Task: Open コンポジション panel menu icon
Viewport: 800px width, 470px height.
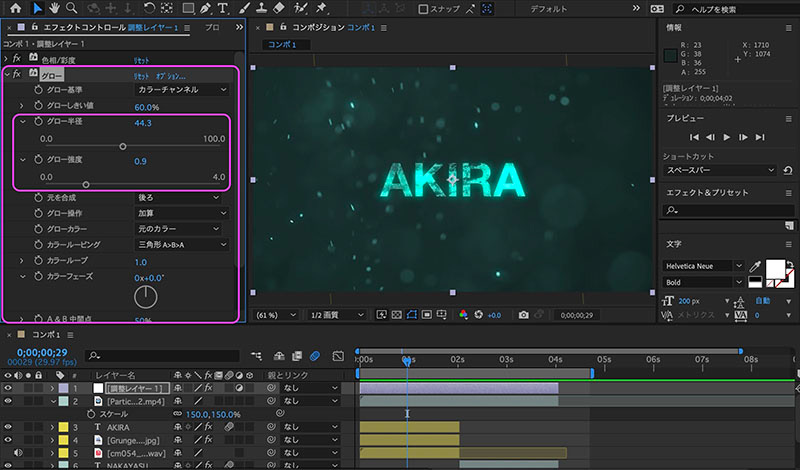Action: [x=384, y=28]
